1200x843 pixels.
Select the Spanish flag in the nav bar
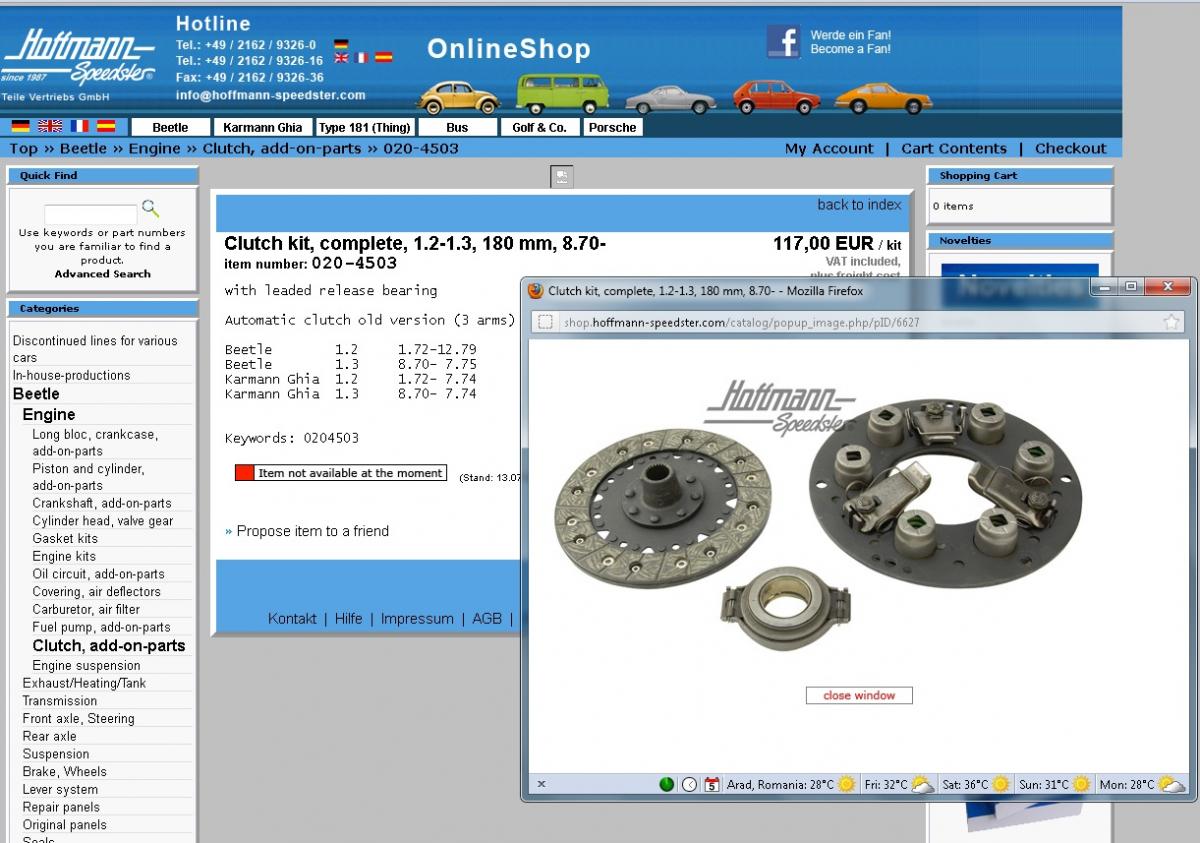click(106, 126)
